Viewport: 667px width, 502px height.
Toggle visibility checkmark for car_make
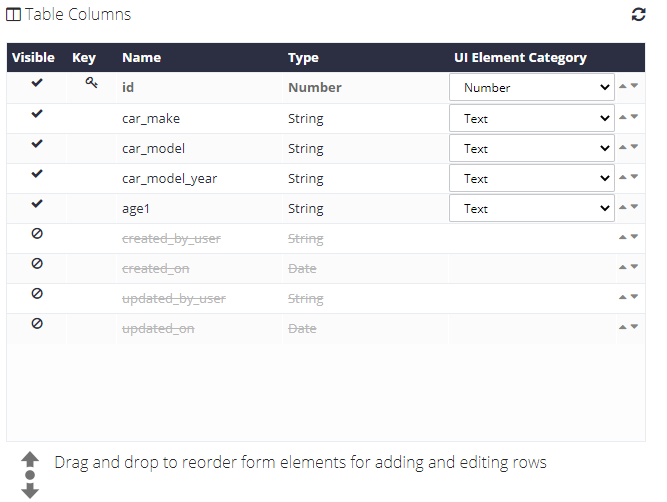pyautogui.click(x=37, y=114)
